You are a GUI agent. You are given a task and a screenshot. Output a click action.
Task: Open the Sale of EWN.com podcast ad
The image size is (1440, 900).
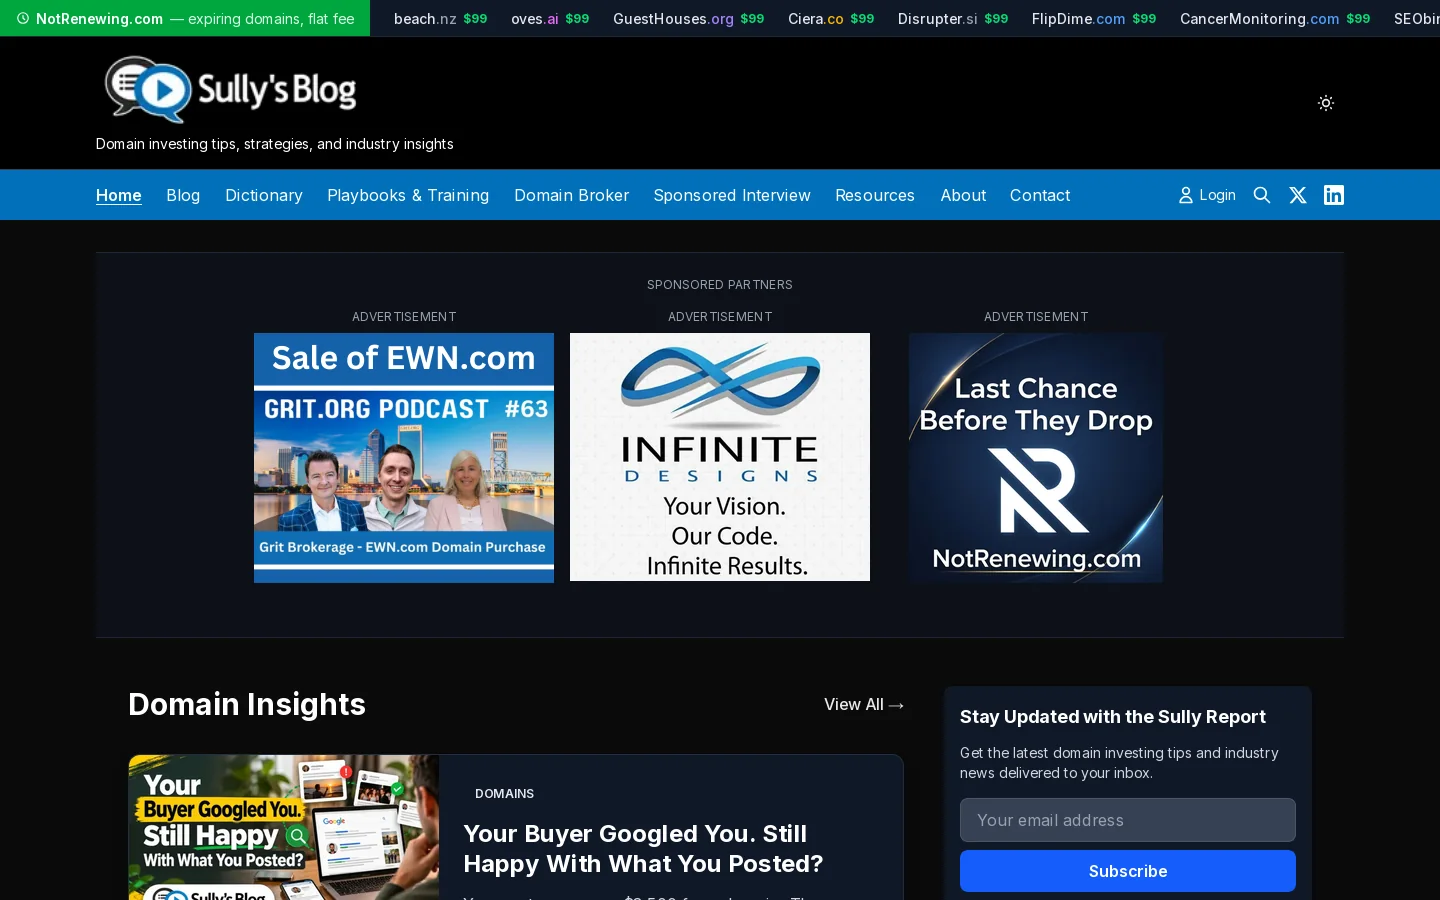pos(404,458)
